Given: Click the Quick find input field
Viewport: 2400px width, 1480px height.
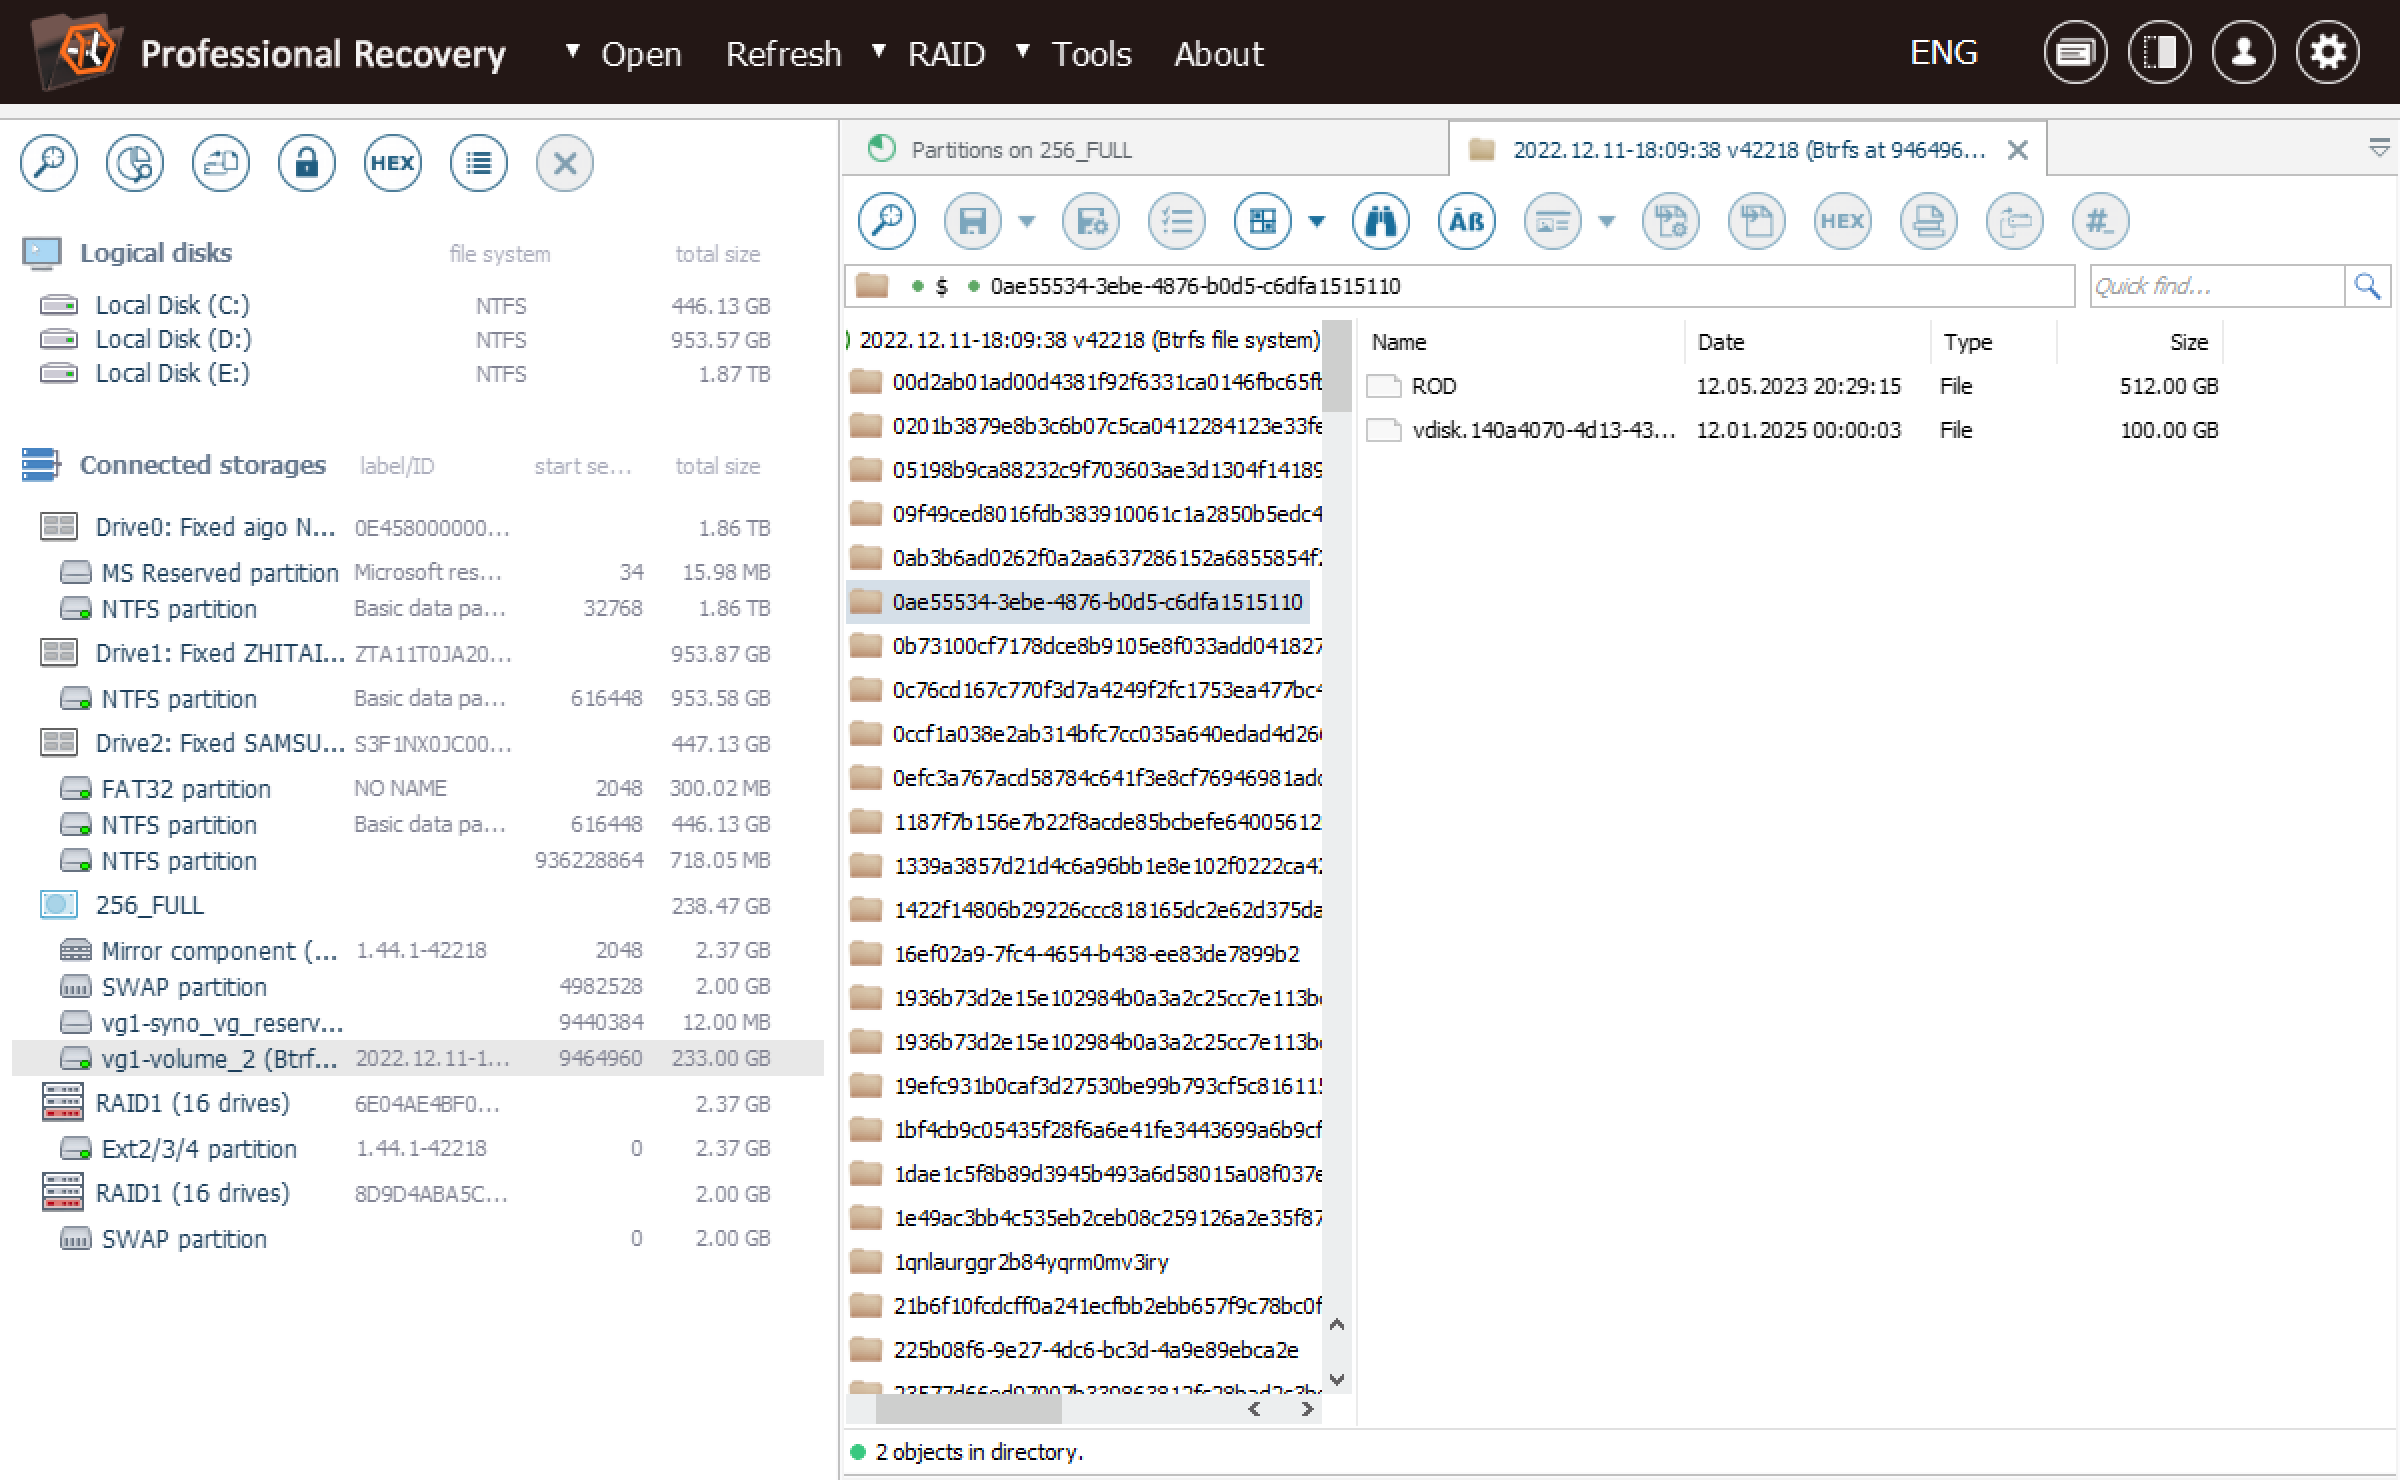Looking at the screenshot, I should click(x=2216, y=286).
